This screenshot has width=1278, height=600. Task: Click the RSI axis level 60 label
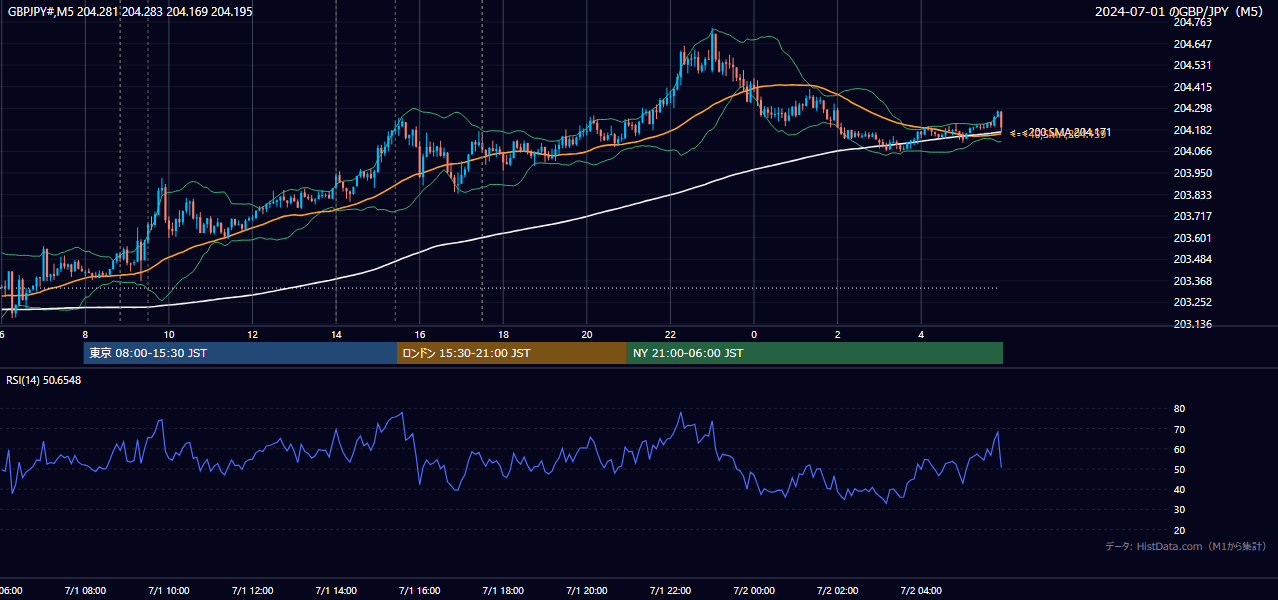(1179, 449)
